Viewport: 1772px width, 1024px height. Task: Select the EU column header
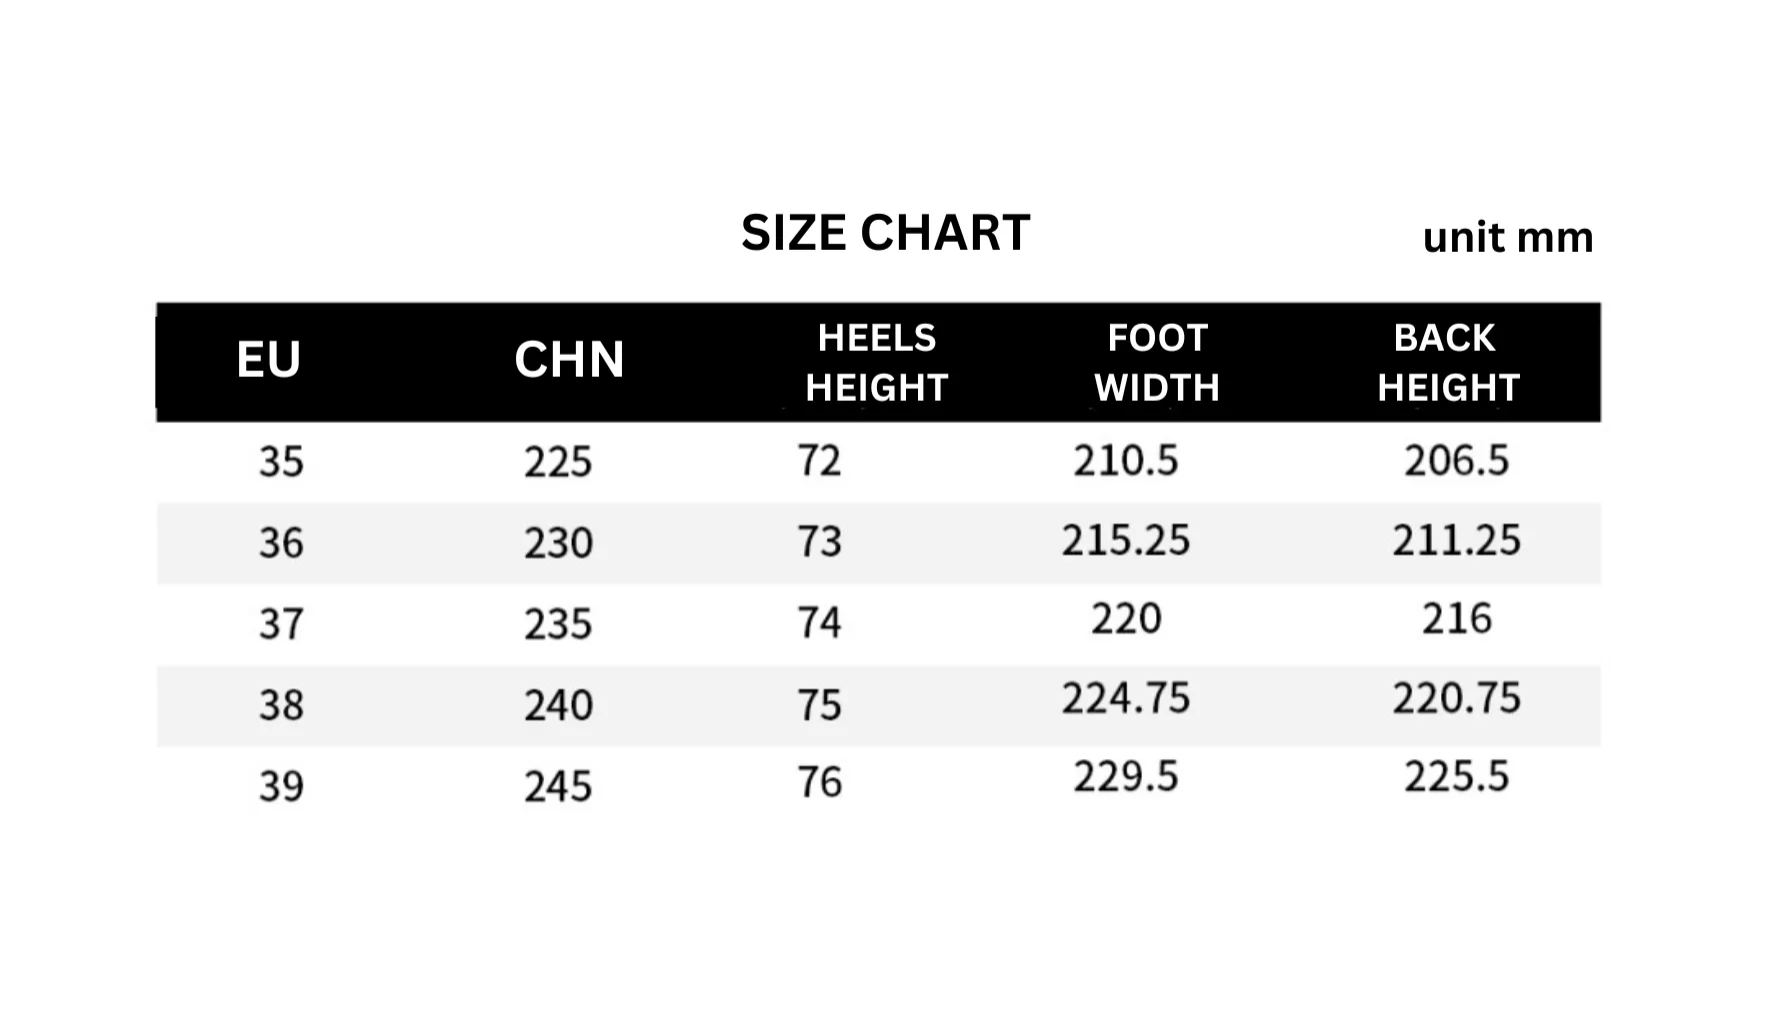click(x=268, y=359)
